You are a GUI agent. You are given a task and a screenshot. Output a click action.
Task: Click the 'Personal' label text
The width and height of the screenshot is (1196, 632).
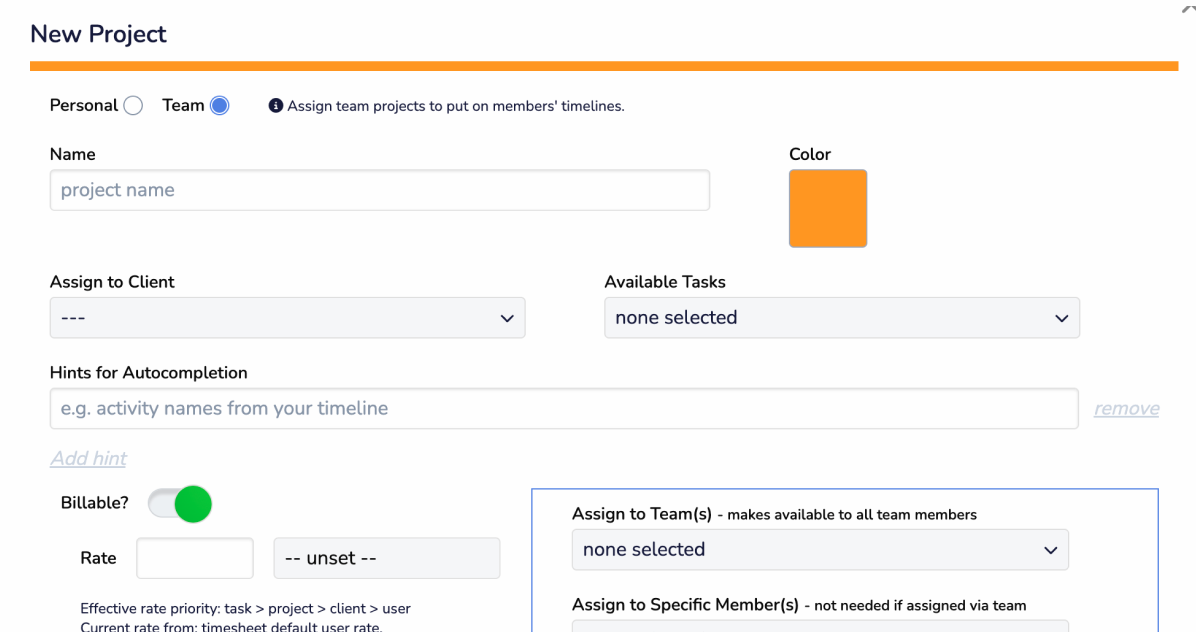click(84, 106)
